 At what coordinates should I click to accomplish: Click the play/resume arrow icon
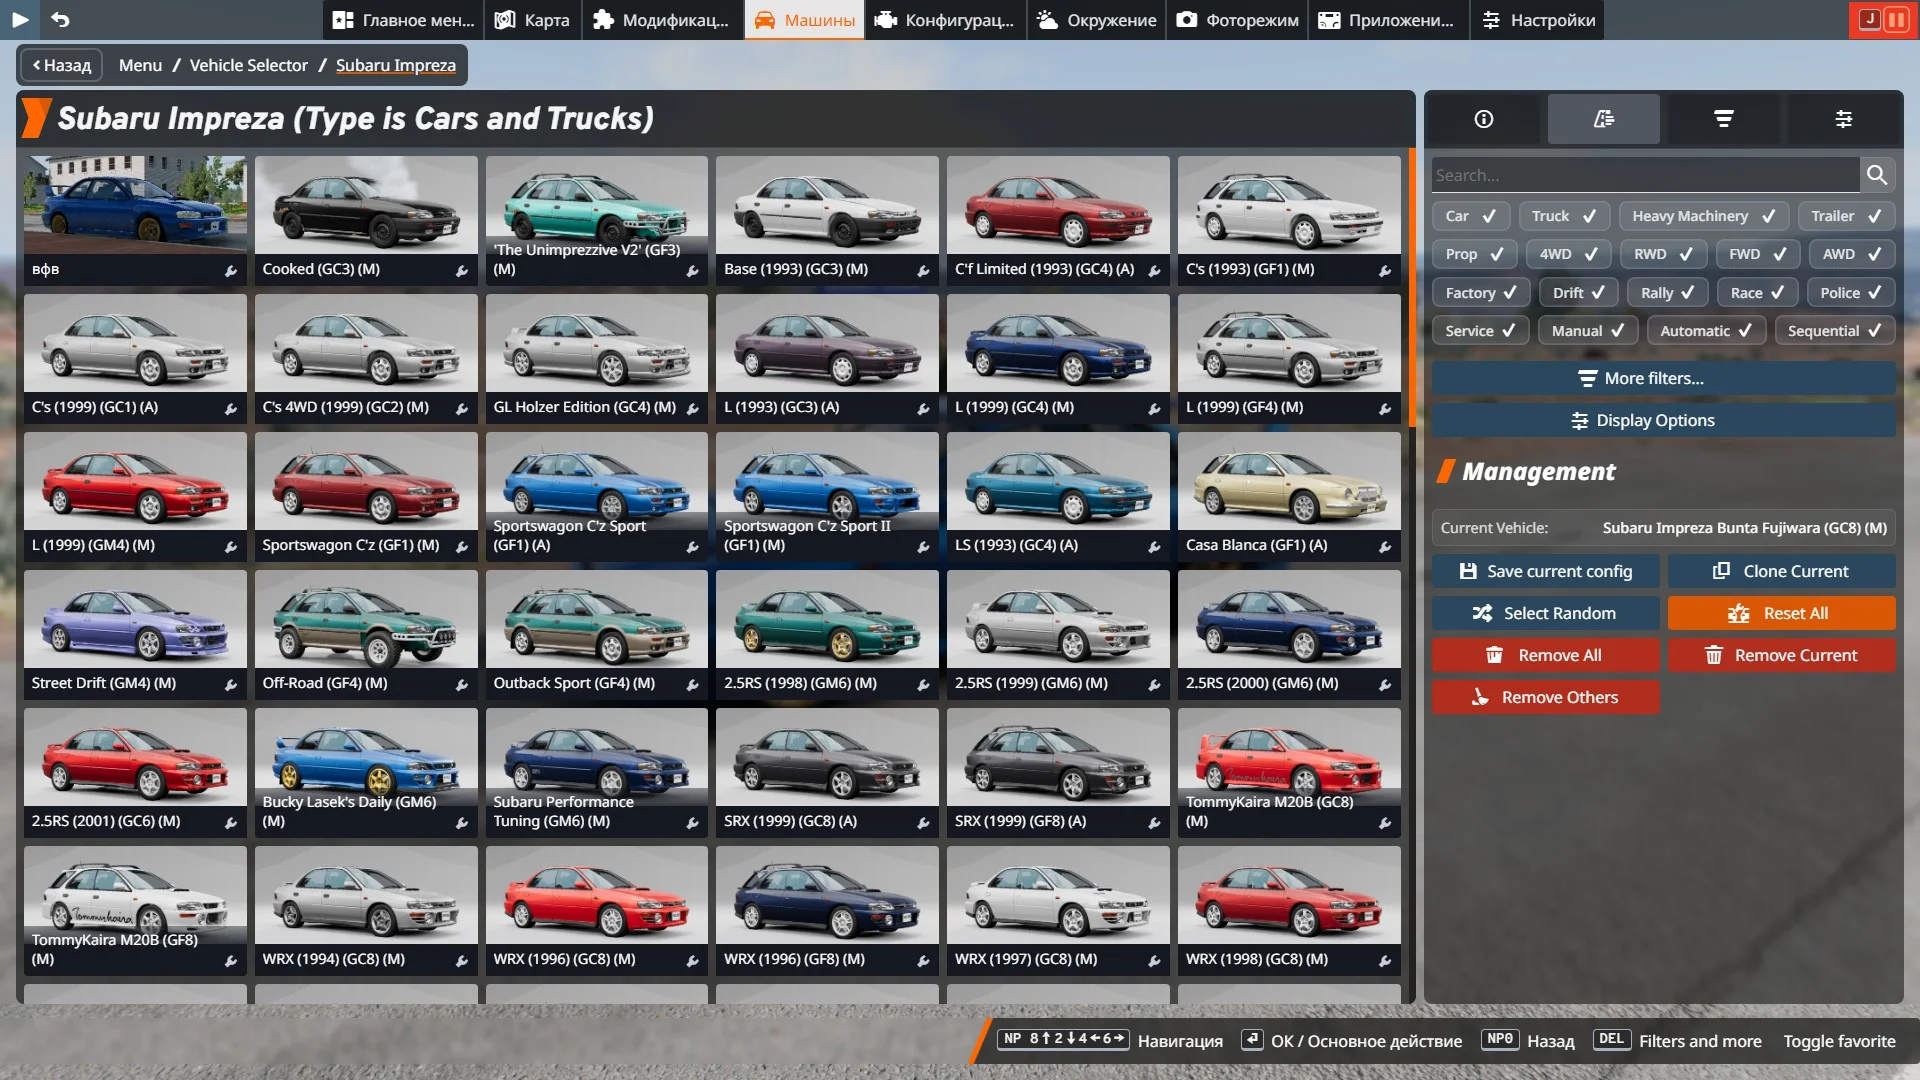click(x=20, y=19)
